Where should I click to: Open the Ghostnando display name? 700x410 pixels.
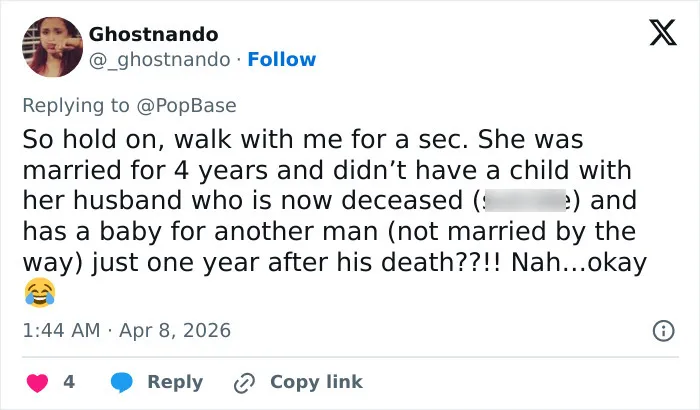pyautogui.click(x=154, y=34)
